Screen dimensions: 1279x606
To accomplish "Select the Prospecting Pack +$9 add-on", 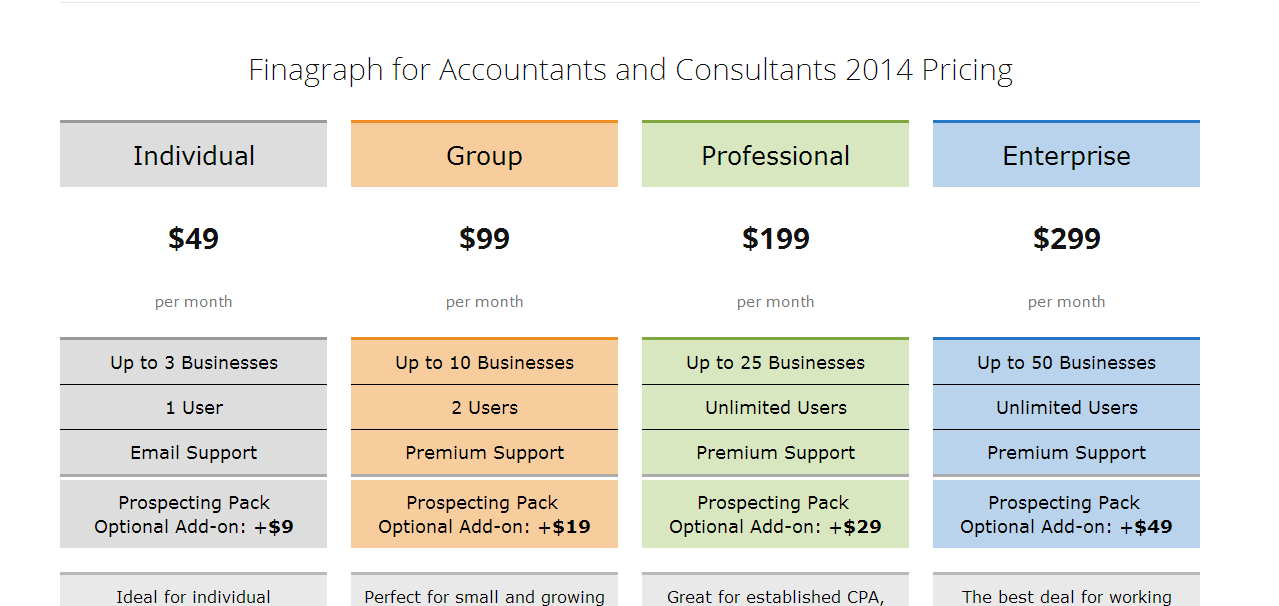I will [193, 514].
